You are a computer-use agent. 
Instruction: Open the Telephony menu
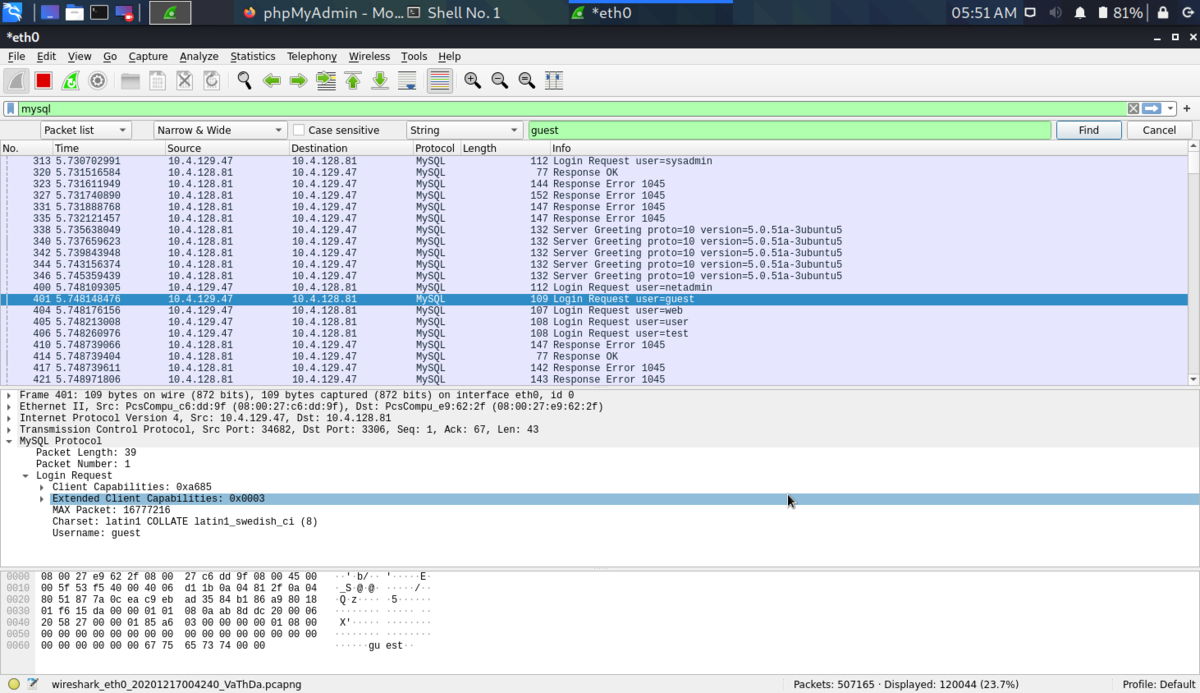pyautogui.click(x=312, y=57)
